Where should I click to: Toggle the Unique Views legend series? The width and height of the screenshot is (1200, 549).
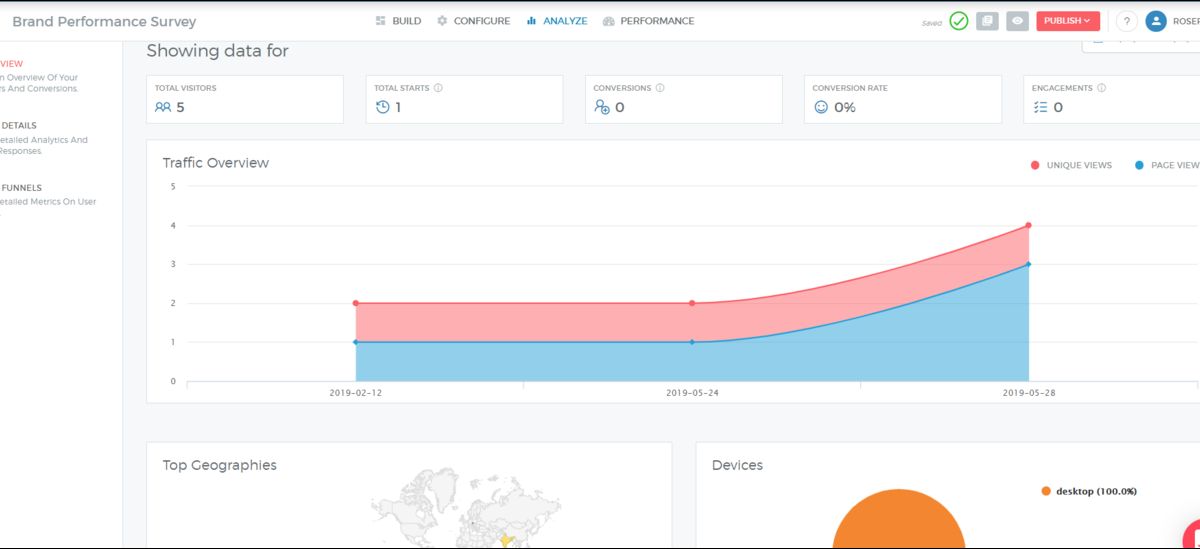click(1071, 165)
